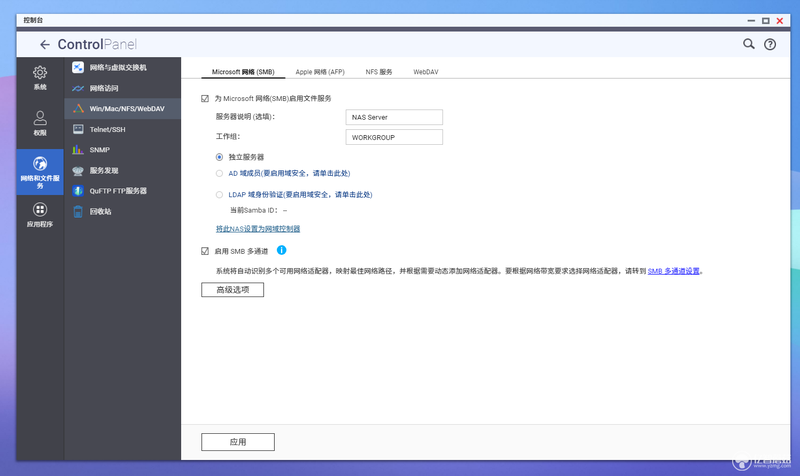Viewport: 800px width, 476px height.
Task: Open 服务发现 settings entry
Action: coord(122,170)
